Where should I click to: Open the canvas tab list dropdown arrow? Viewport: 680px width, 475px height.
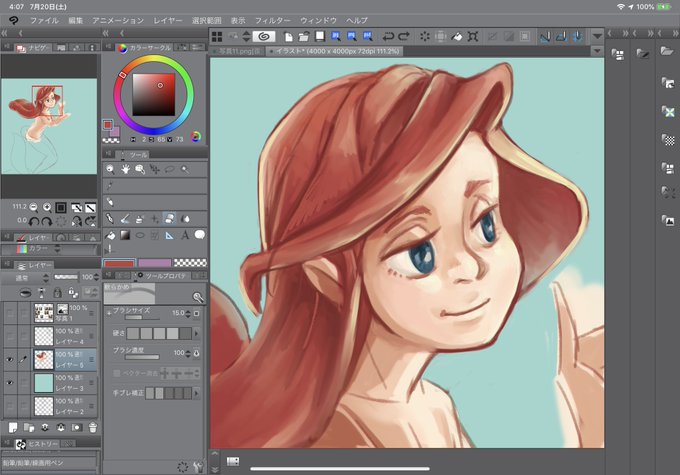597,51
